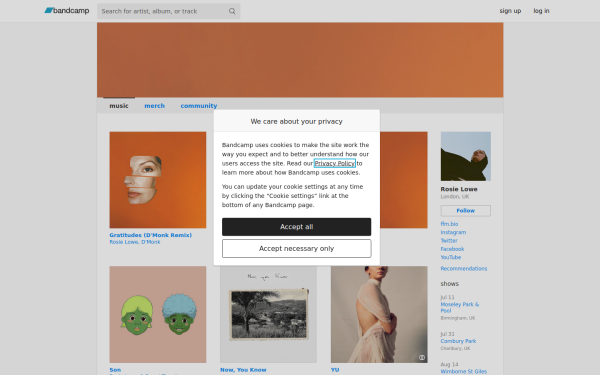Click the search magnifier icon
Image resolution: width=600 pixels, height=375 pixels.
[232, 11]
